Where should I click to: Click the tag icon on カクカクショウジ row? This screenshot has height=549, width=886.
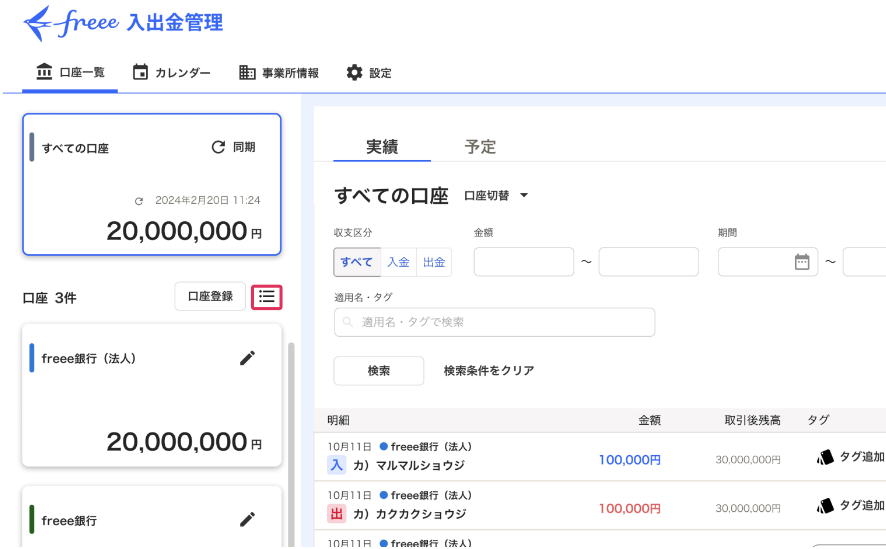(825, 506)
